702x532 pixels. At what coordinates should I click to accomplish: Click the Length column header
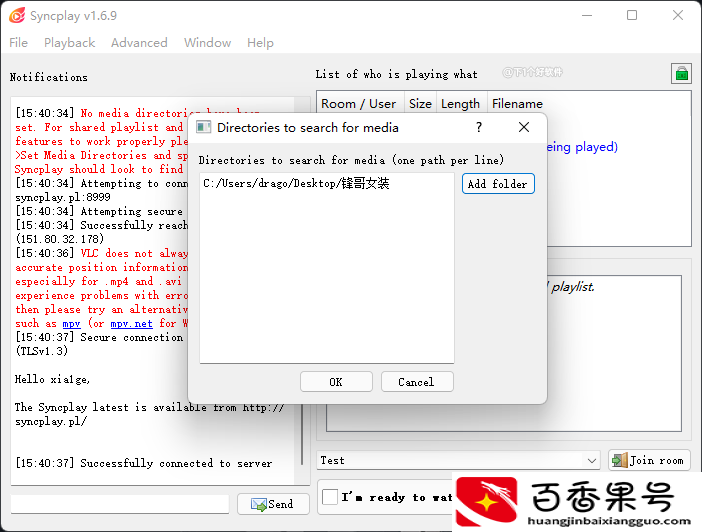461,104
